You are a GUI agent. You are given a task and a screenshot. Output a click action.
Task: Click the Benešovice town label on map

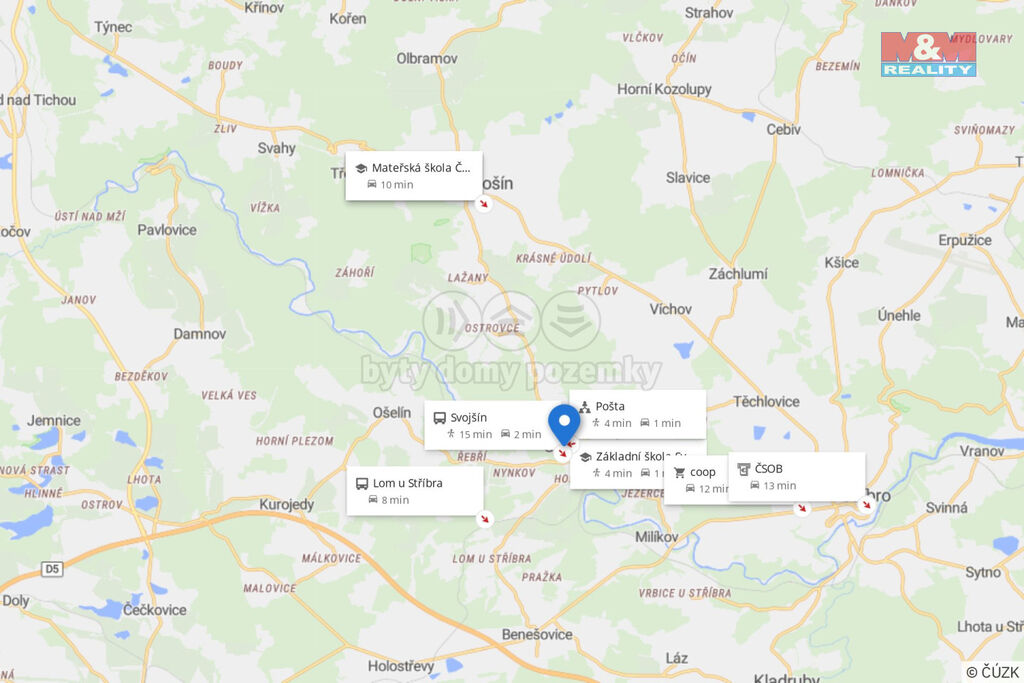click(537, 634)
